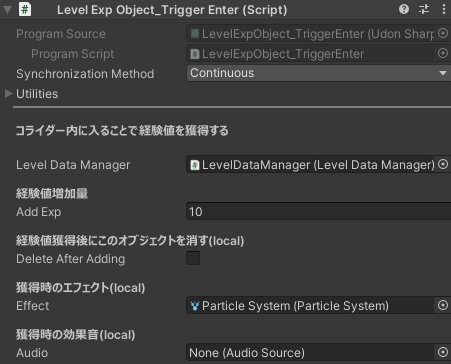Expand the Utilities foldout
Image resolution: width=451 pixels, height=364 pixels.
pos(8,94)
